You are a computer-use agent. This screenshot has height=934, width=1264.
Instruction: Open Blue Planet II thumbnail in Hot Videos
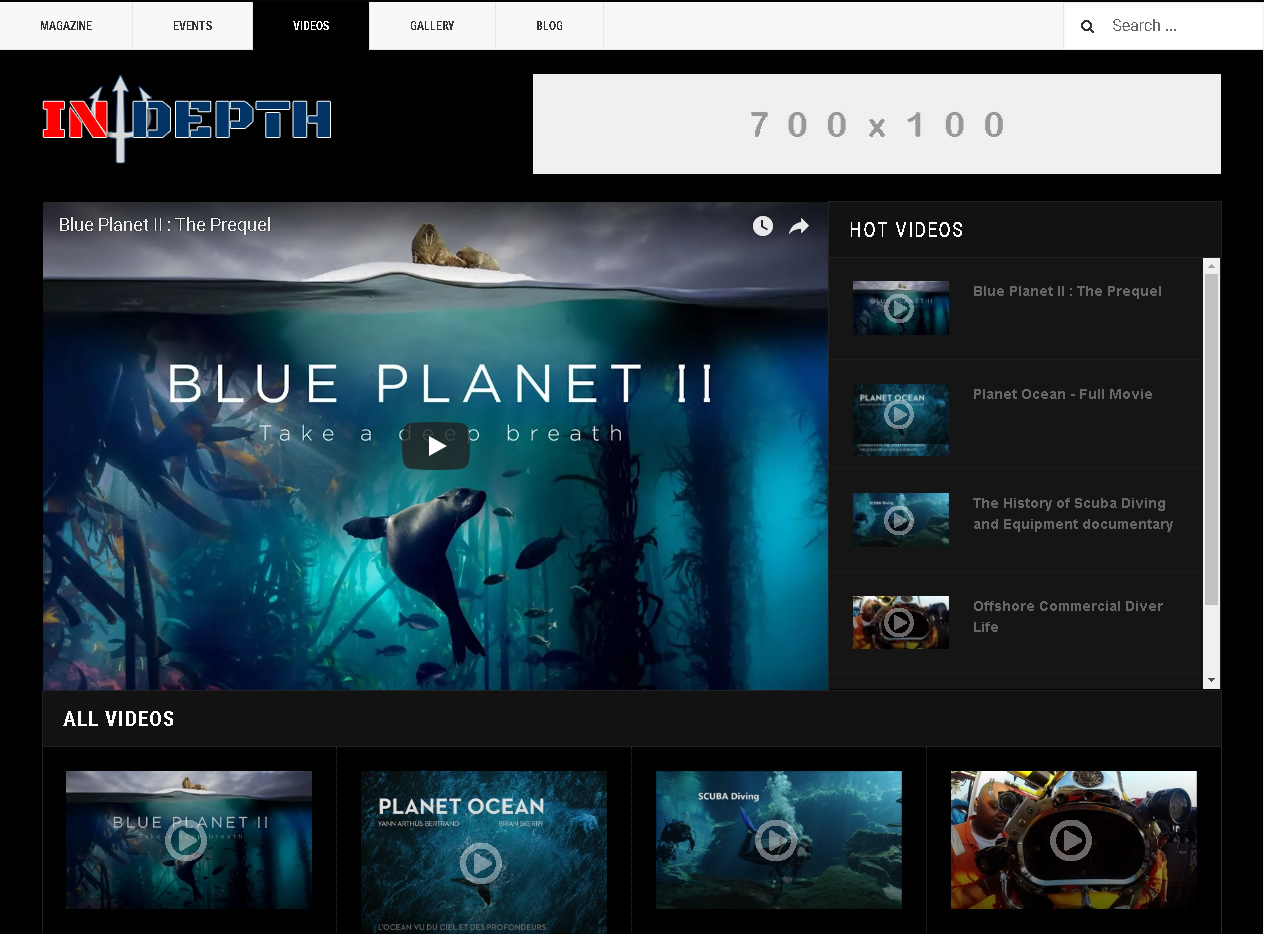900,308
